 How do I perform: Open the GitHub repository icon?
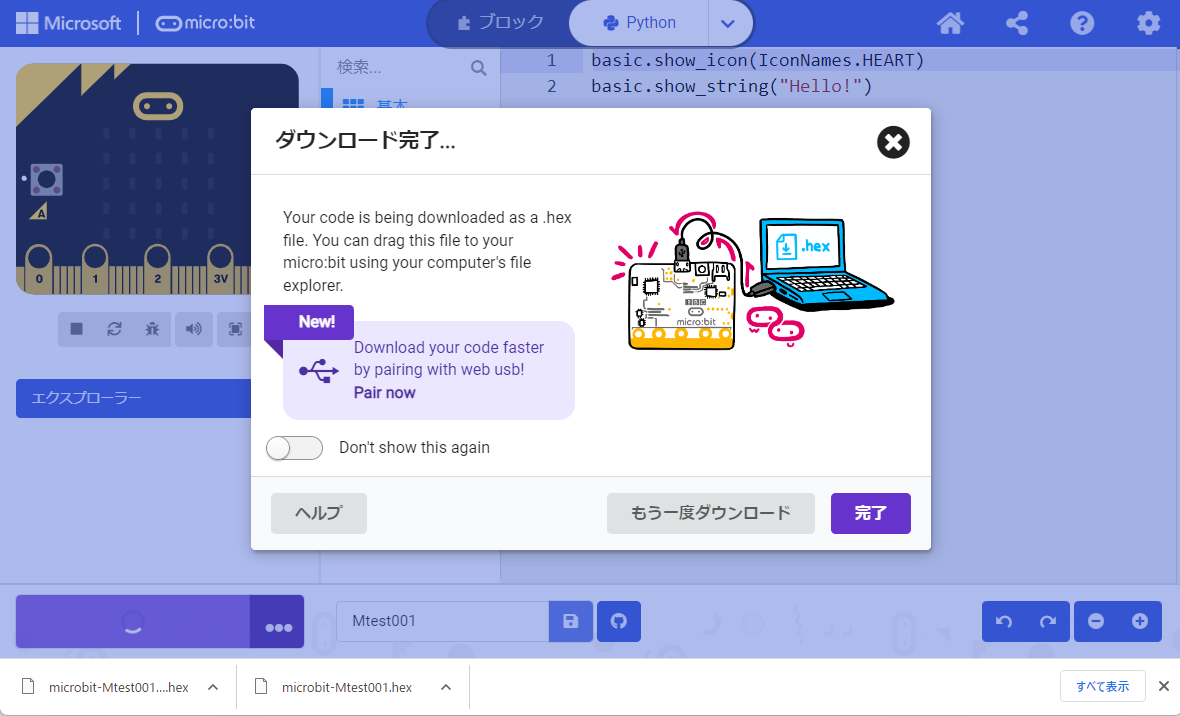(619, 621)
